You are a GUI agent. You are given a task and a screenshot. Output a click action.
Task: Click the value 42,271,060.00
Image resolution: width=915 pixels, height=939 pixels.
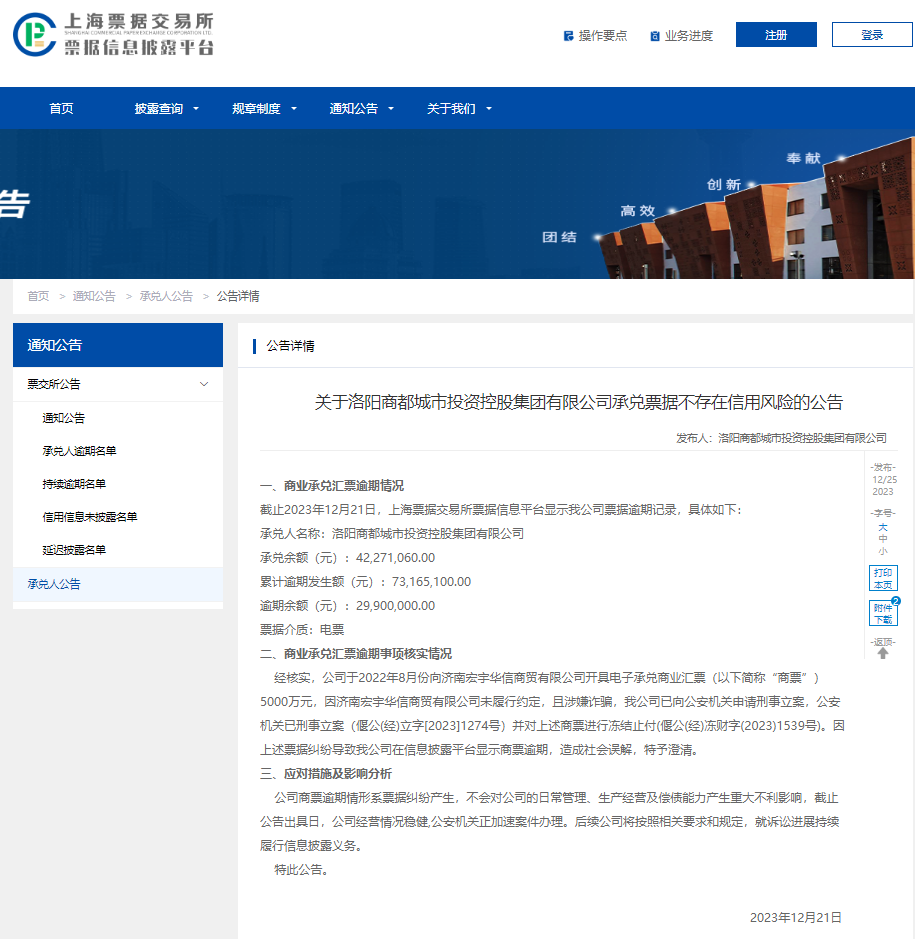pyautogui.click(x=395, y=558)
